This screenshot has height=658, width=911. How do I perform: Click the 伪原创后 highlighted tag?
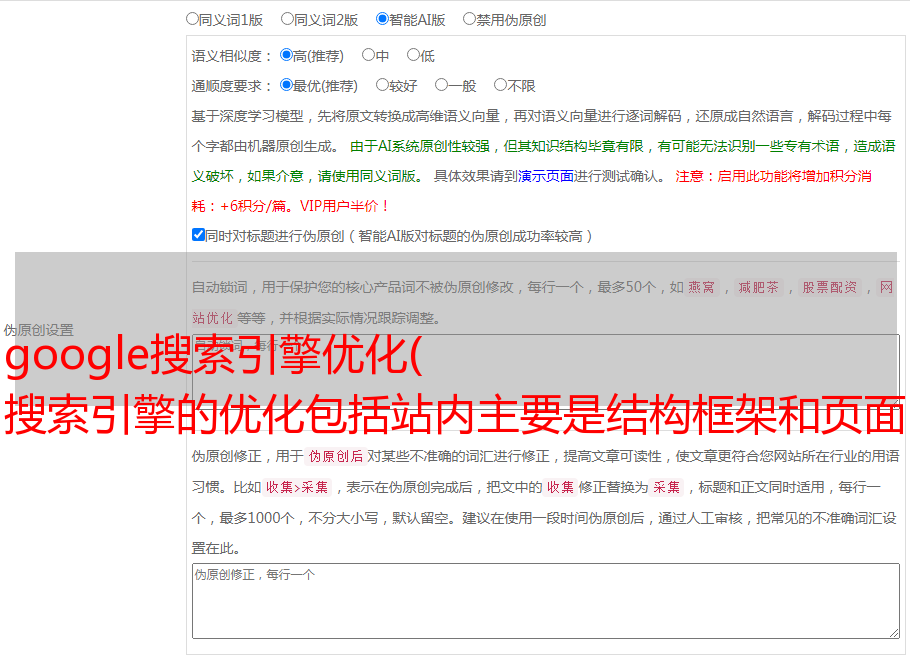coord(336,456)
